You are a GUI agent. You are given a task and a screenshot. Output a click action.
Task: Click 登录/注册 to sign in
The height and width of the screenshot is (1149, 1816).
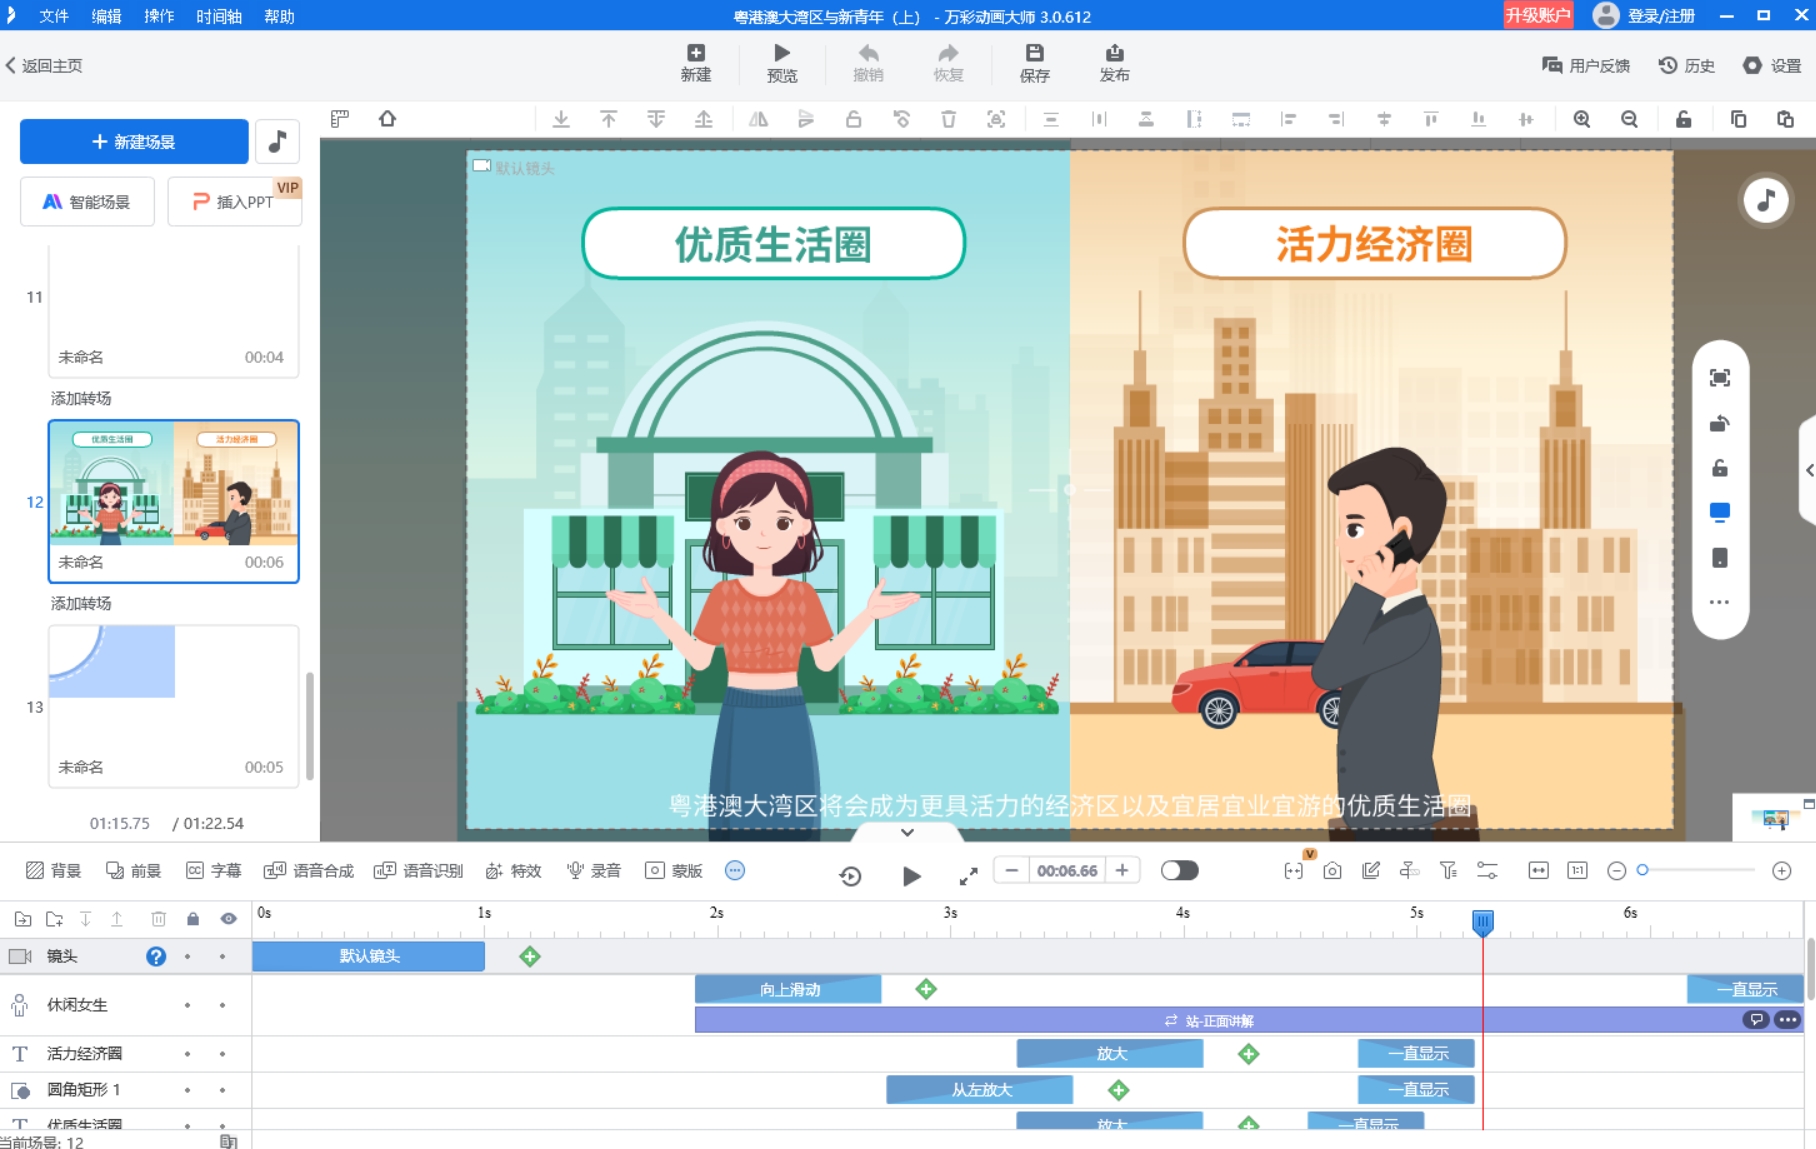coord(1660,16)
